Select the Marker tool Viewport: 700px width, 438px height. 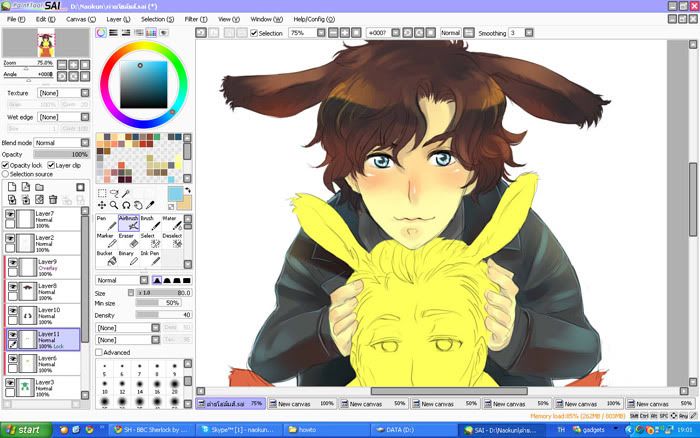105,244
